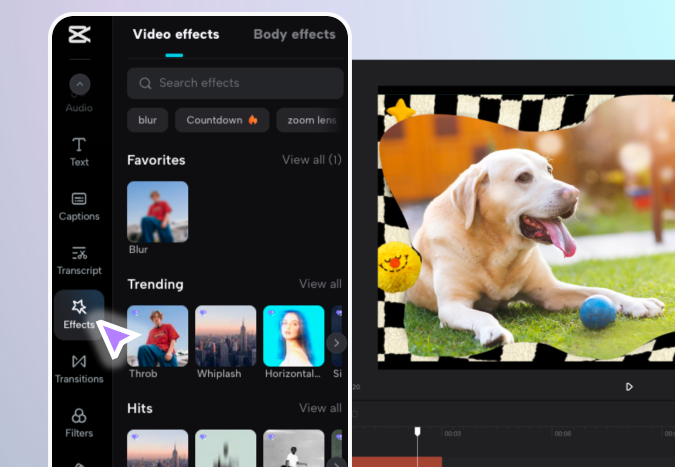
Task: Open View all for Hits
Action: pyautogui.click(x=320, y=408)
